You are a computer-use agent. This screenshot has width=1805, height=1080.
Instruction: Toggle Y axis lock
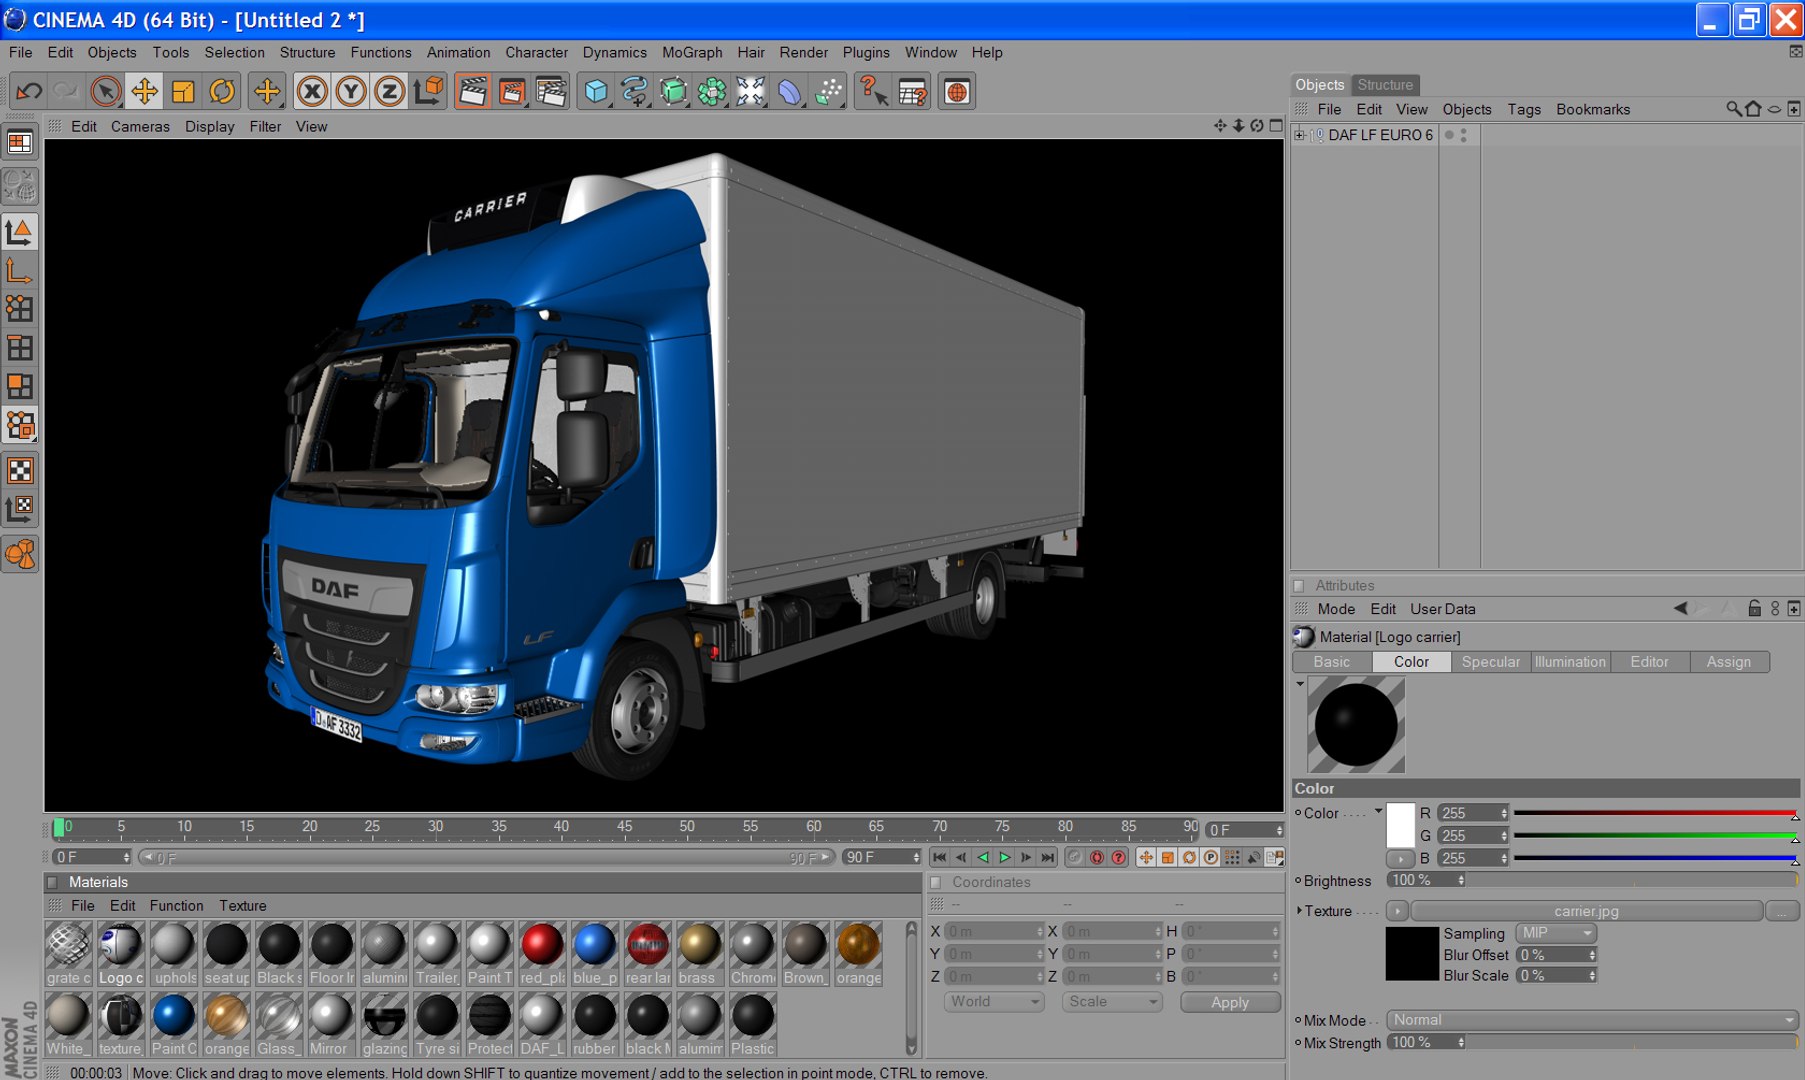[x=351, y=92]
